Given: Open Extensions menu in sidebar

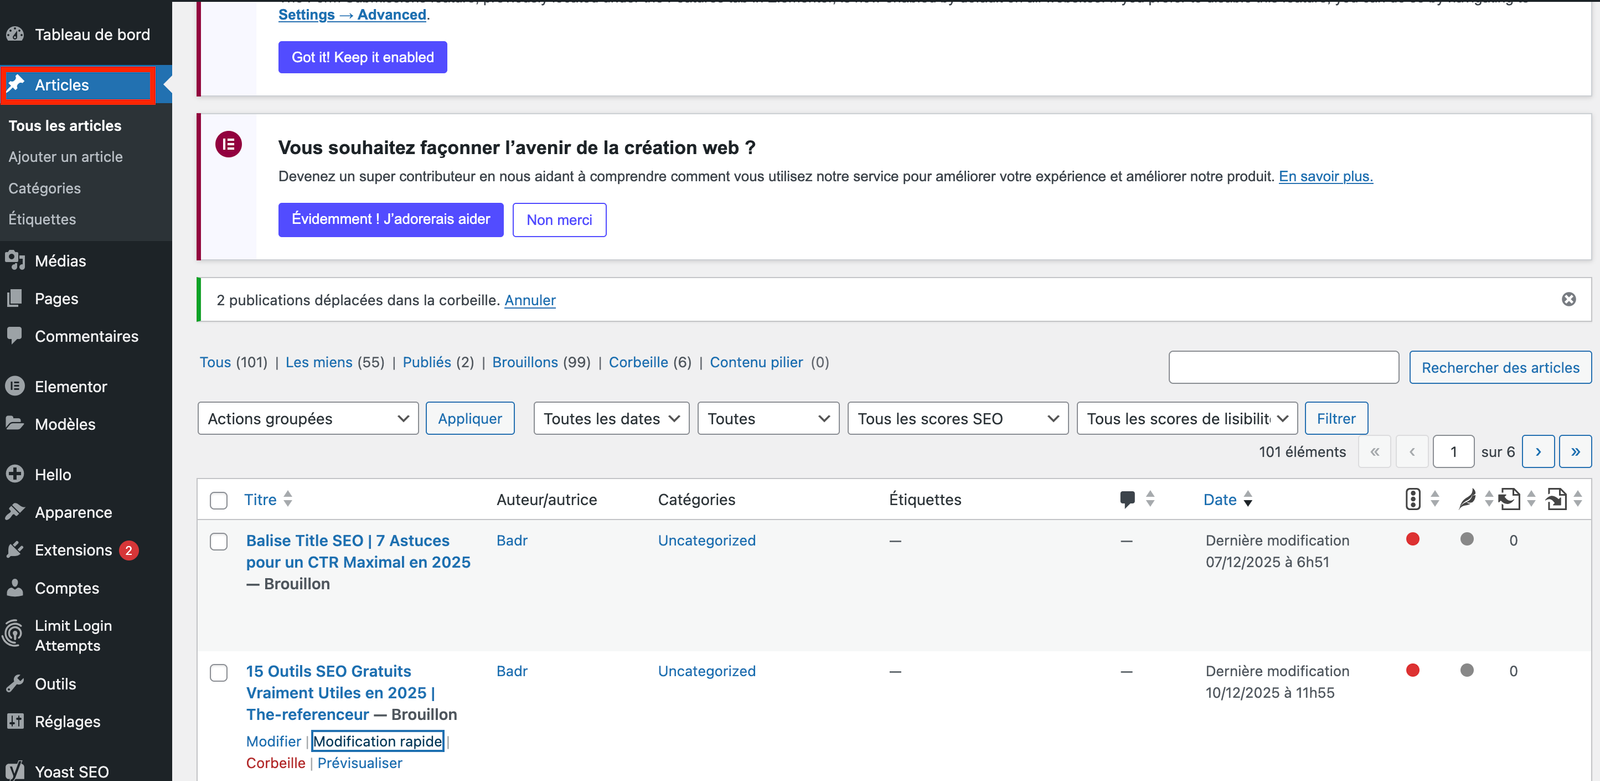Looking at the screenshot, I should [73, 550].
